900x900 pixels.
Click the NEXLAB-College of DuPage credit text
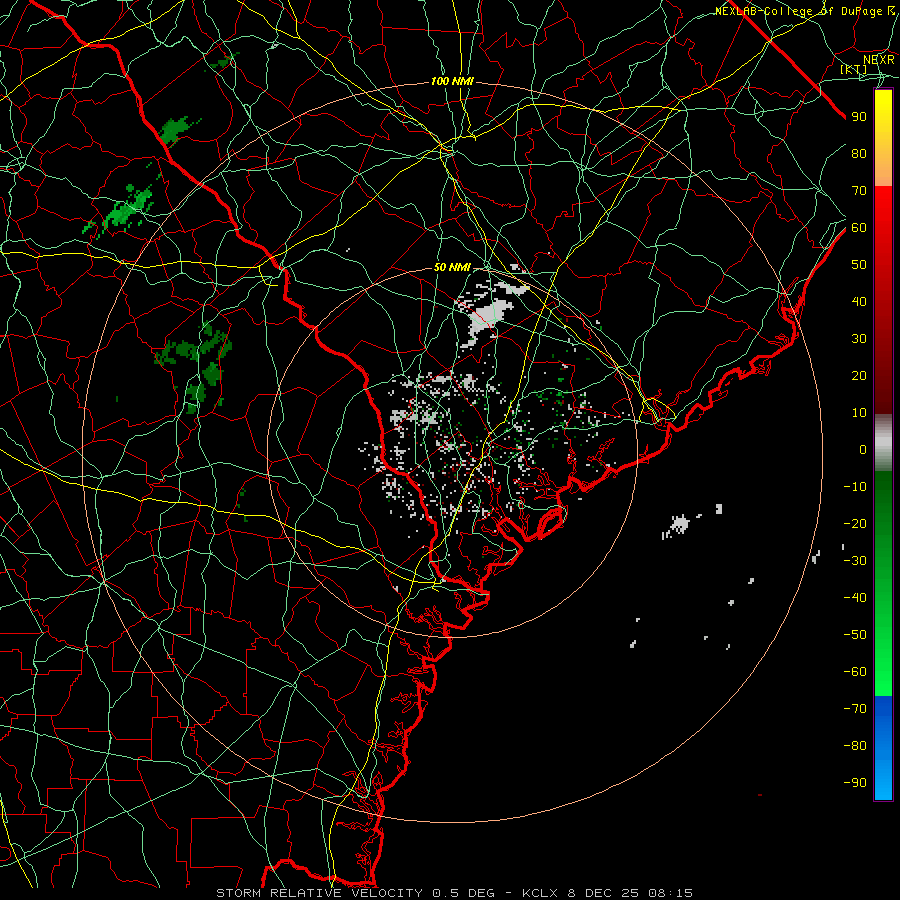[805, 11]
